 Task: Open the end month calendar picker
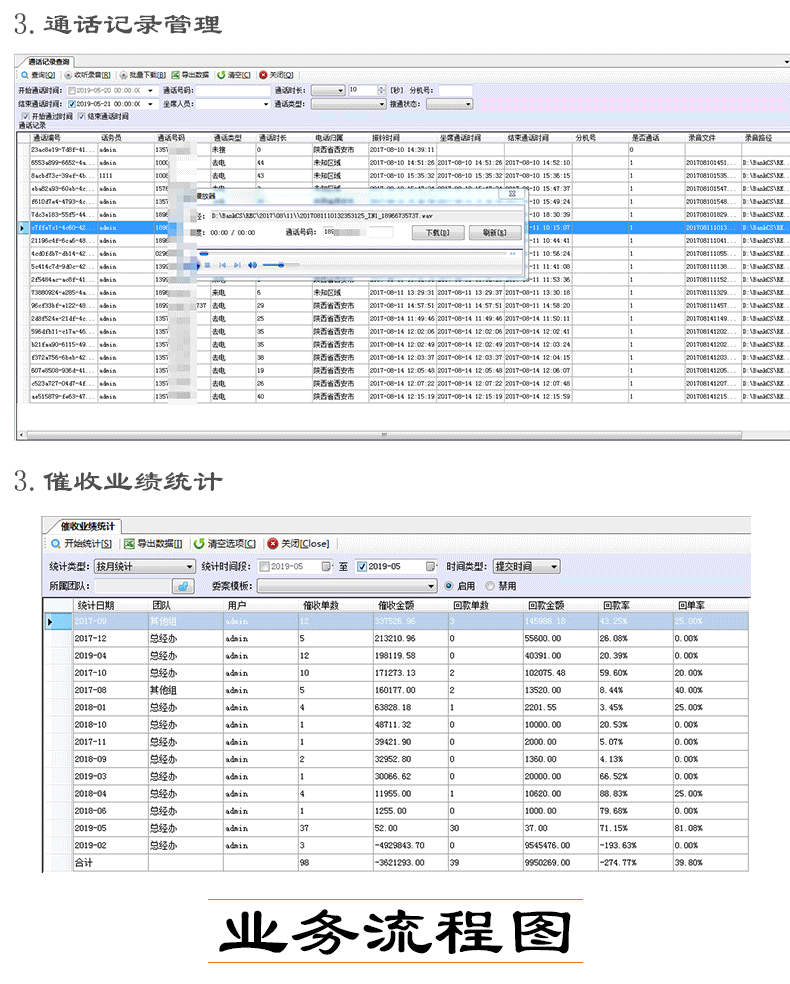point(430,567)
